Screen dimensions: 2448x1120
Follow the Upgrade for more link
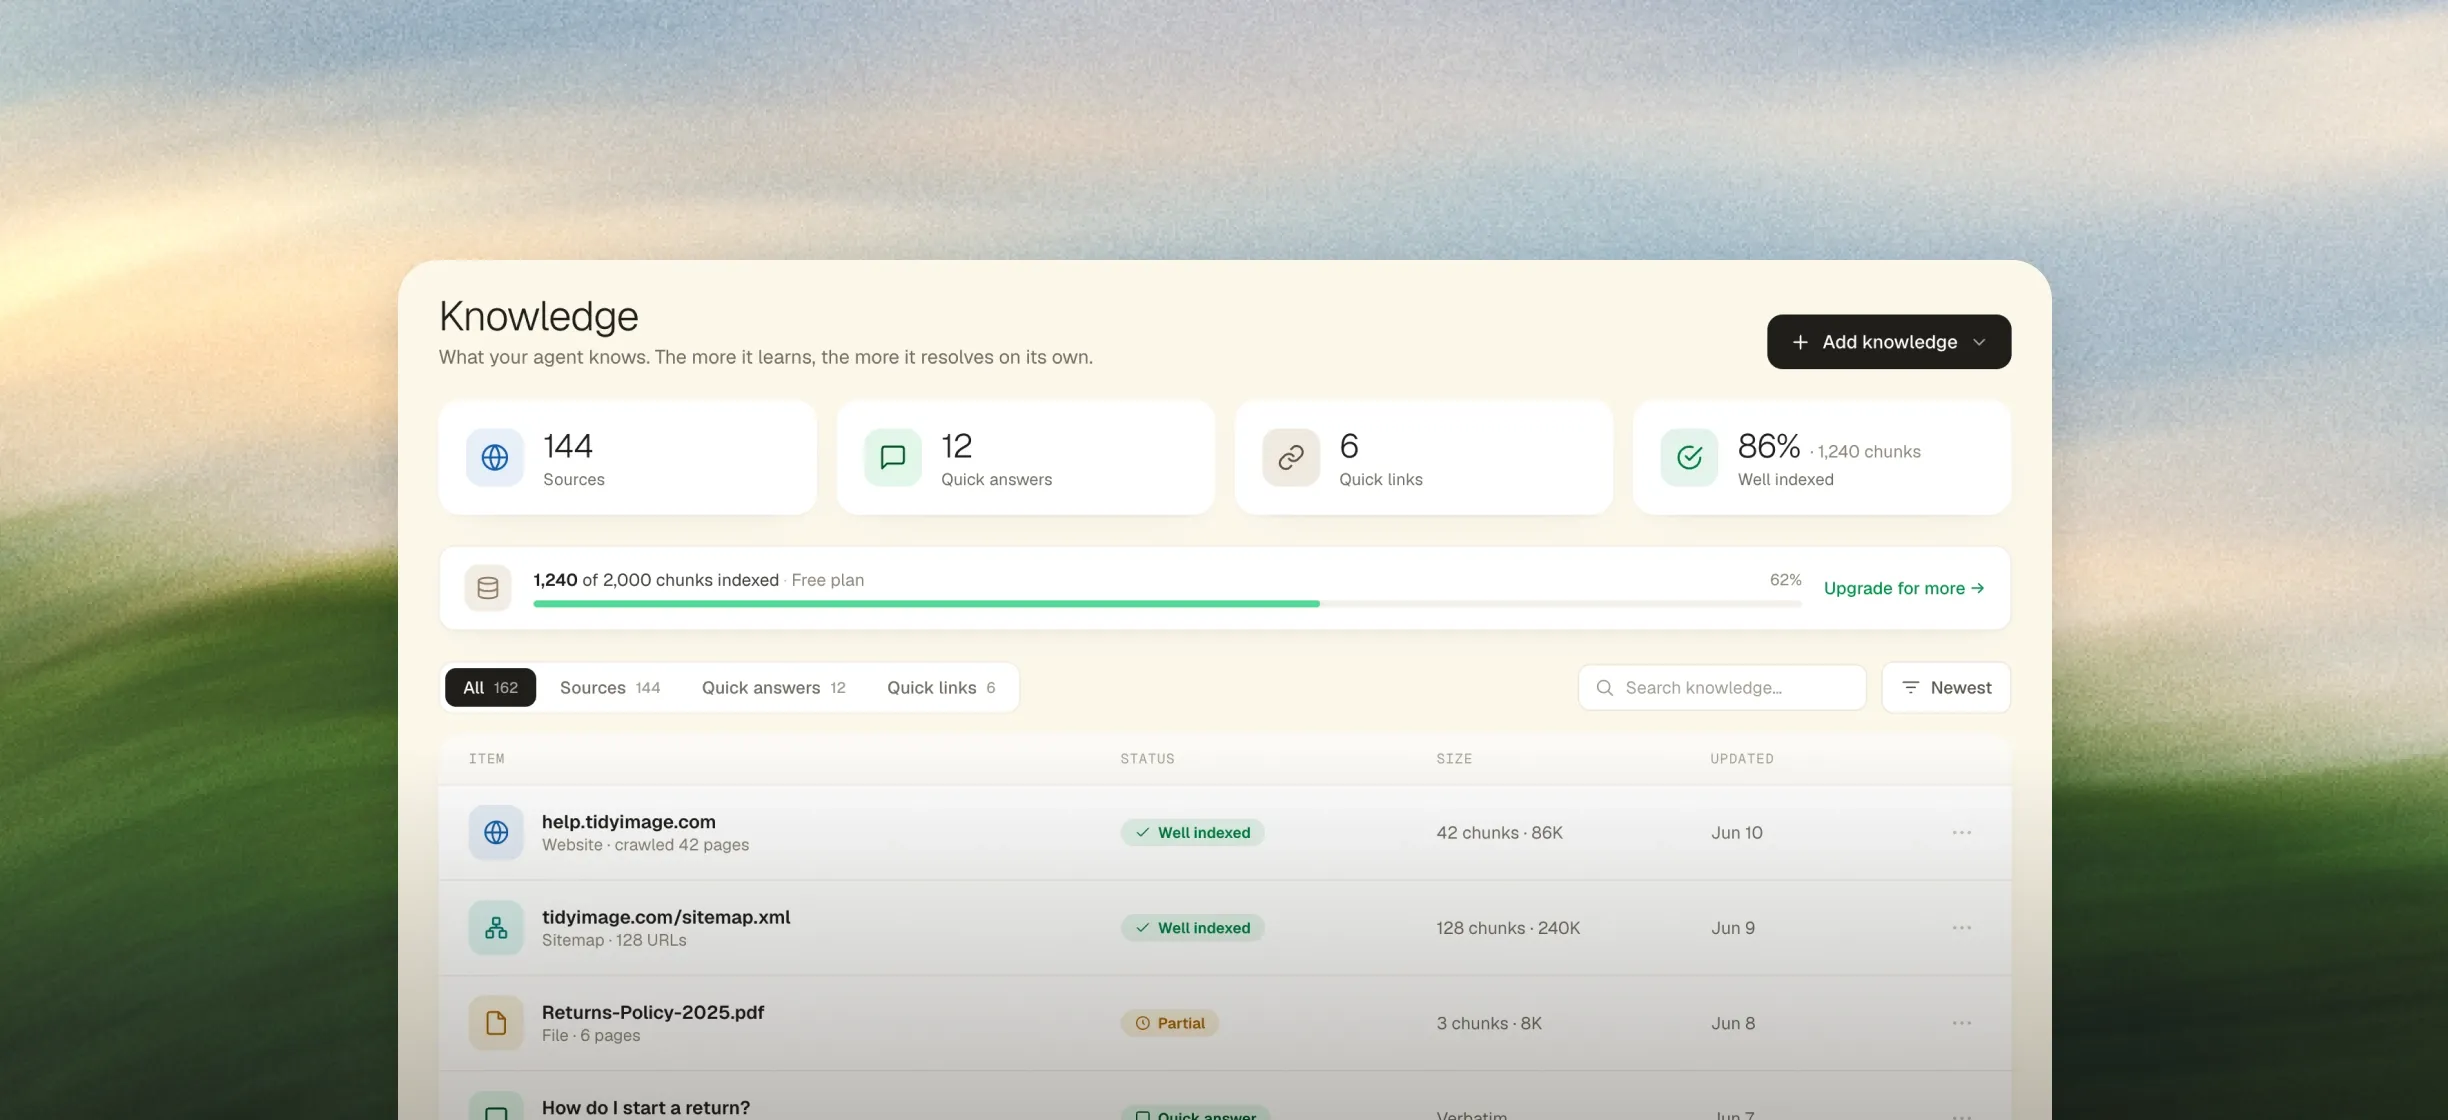1904,588
